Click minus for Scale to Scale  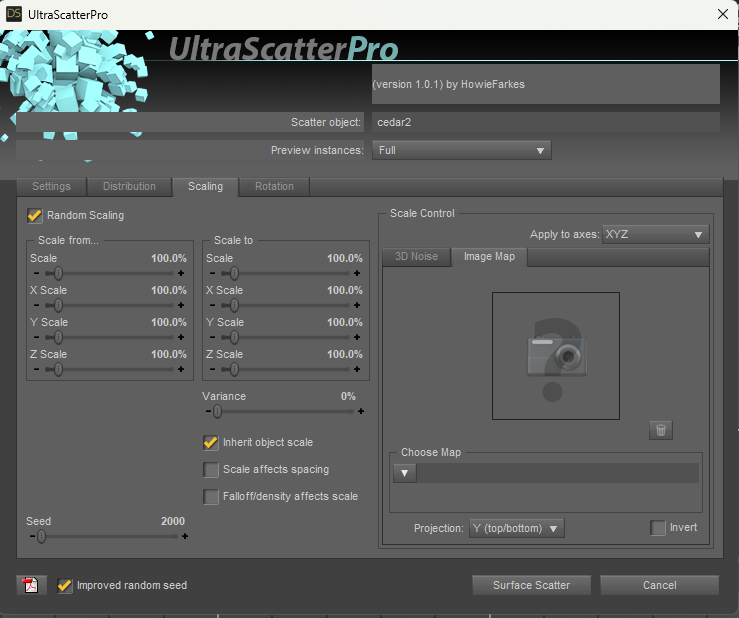coord(212,273)
